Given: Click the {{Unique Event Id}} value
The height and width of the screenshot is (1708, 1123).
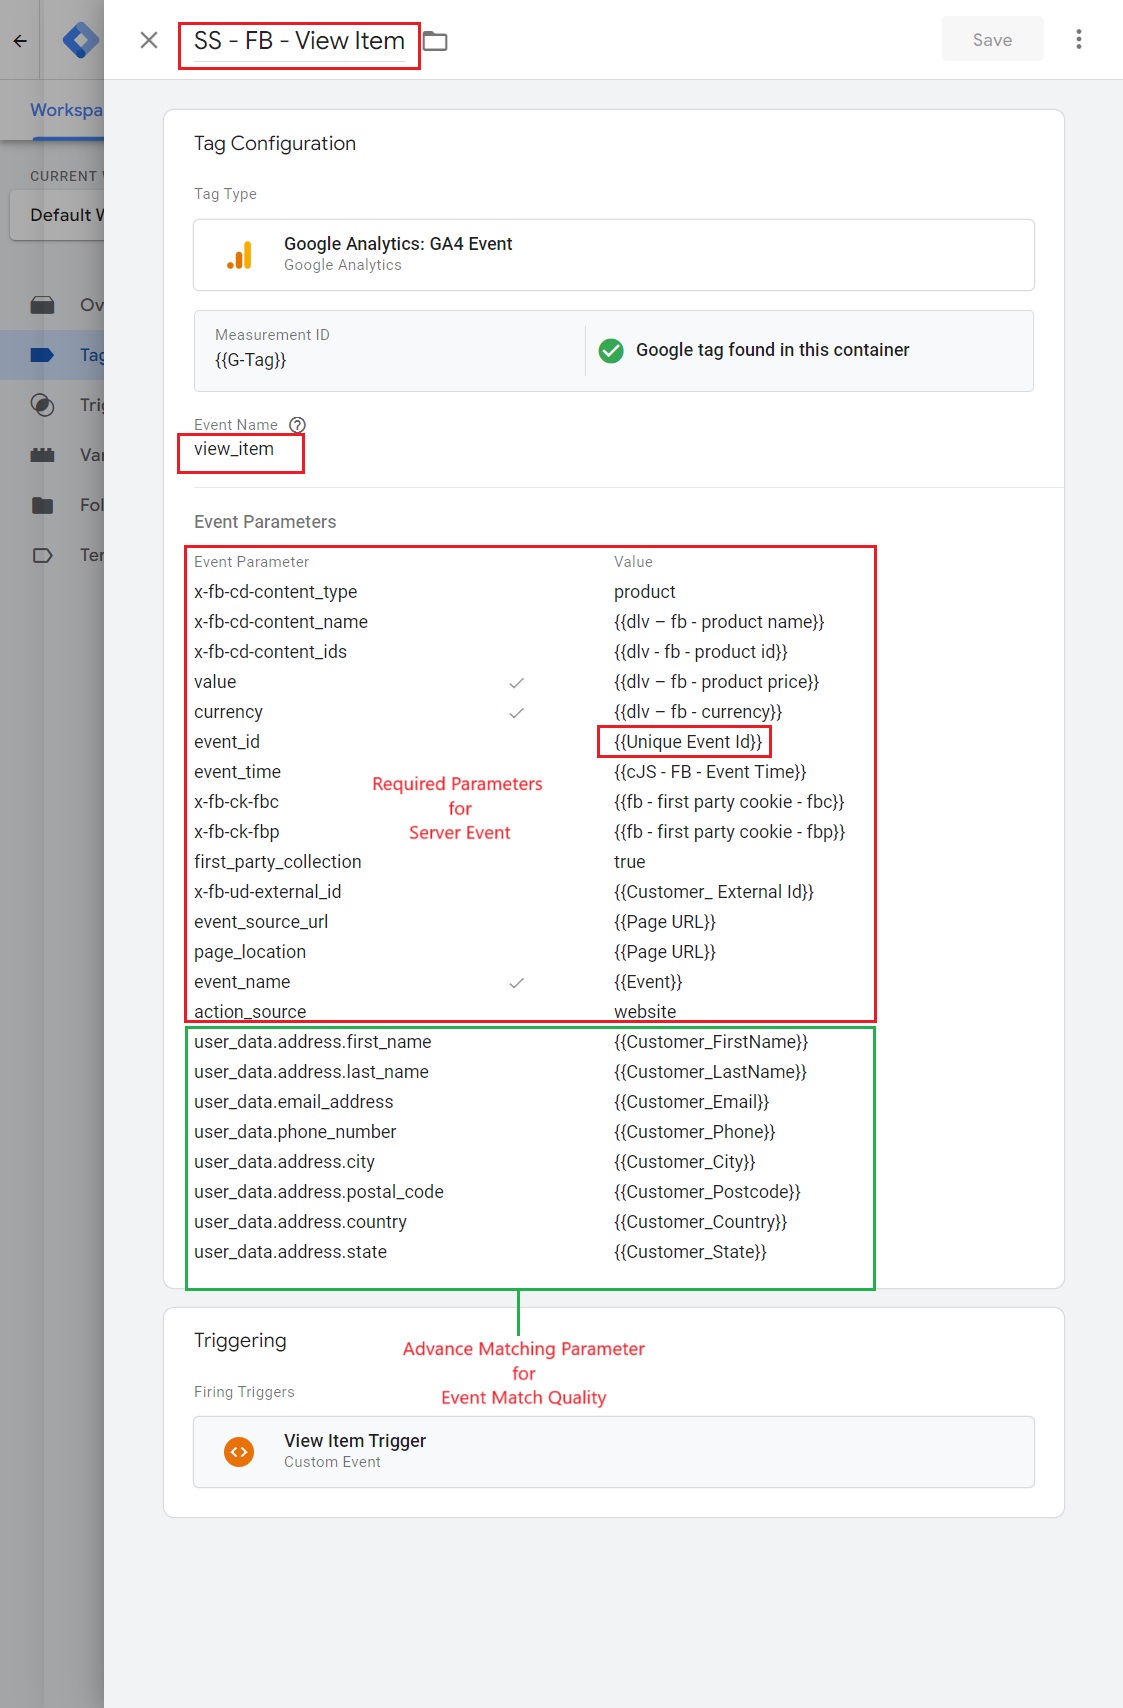Looking at the screenshot, I should 688,742.
